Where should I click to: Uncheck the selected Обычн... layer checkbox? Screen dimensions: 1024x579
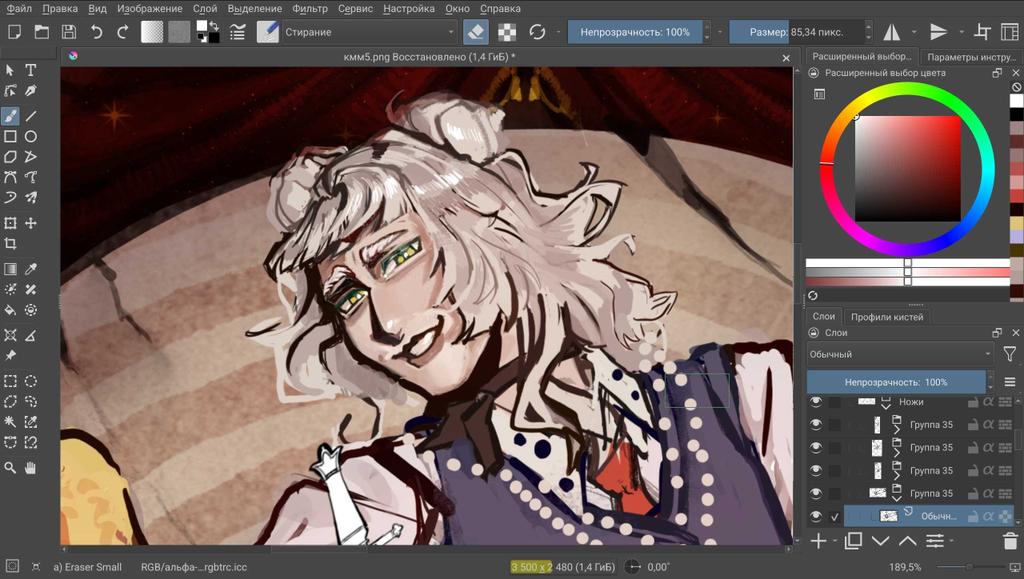[x=835, y=516]
